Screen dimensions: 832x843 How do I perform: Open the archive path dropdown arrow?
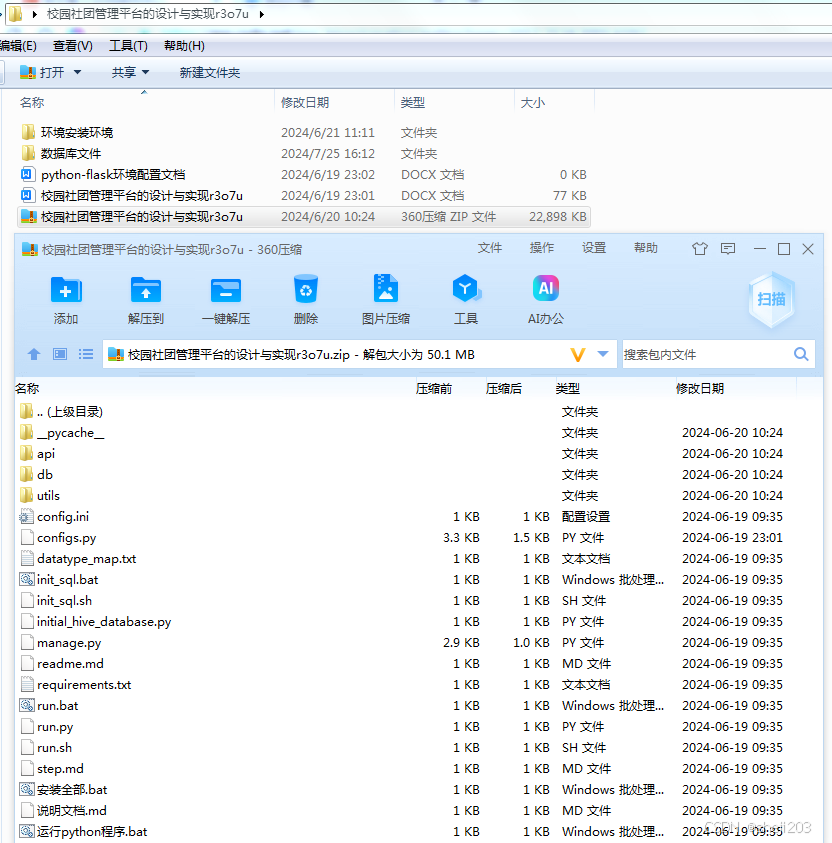coord(600,354)
